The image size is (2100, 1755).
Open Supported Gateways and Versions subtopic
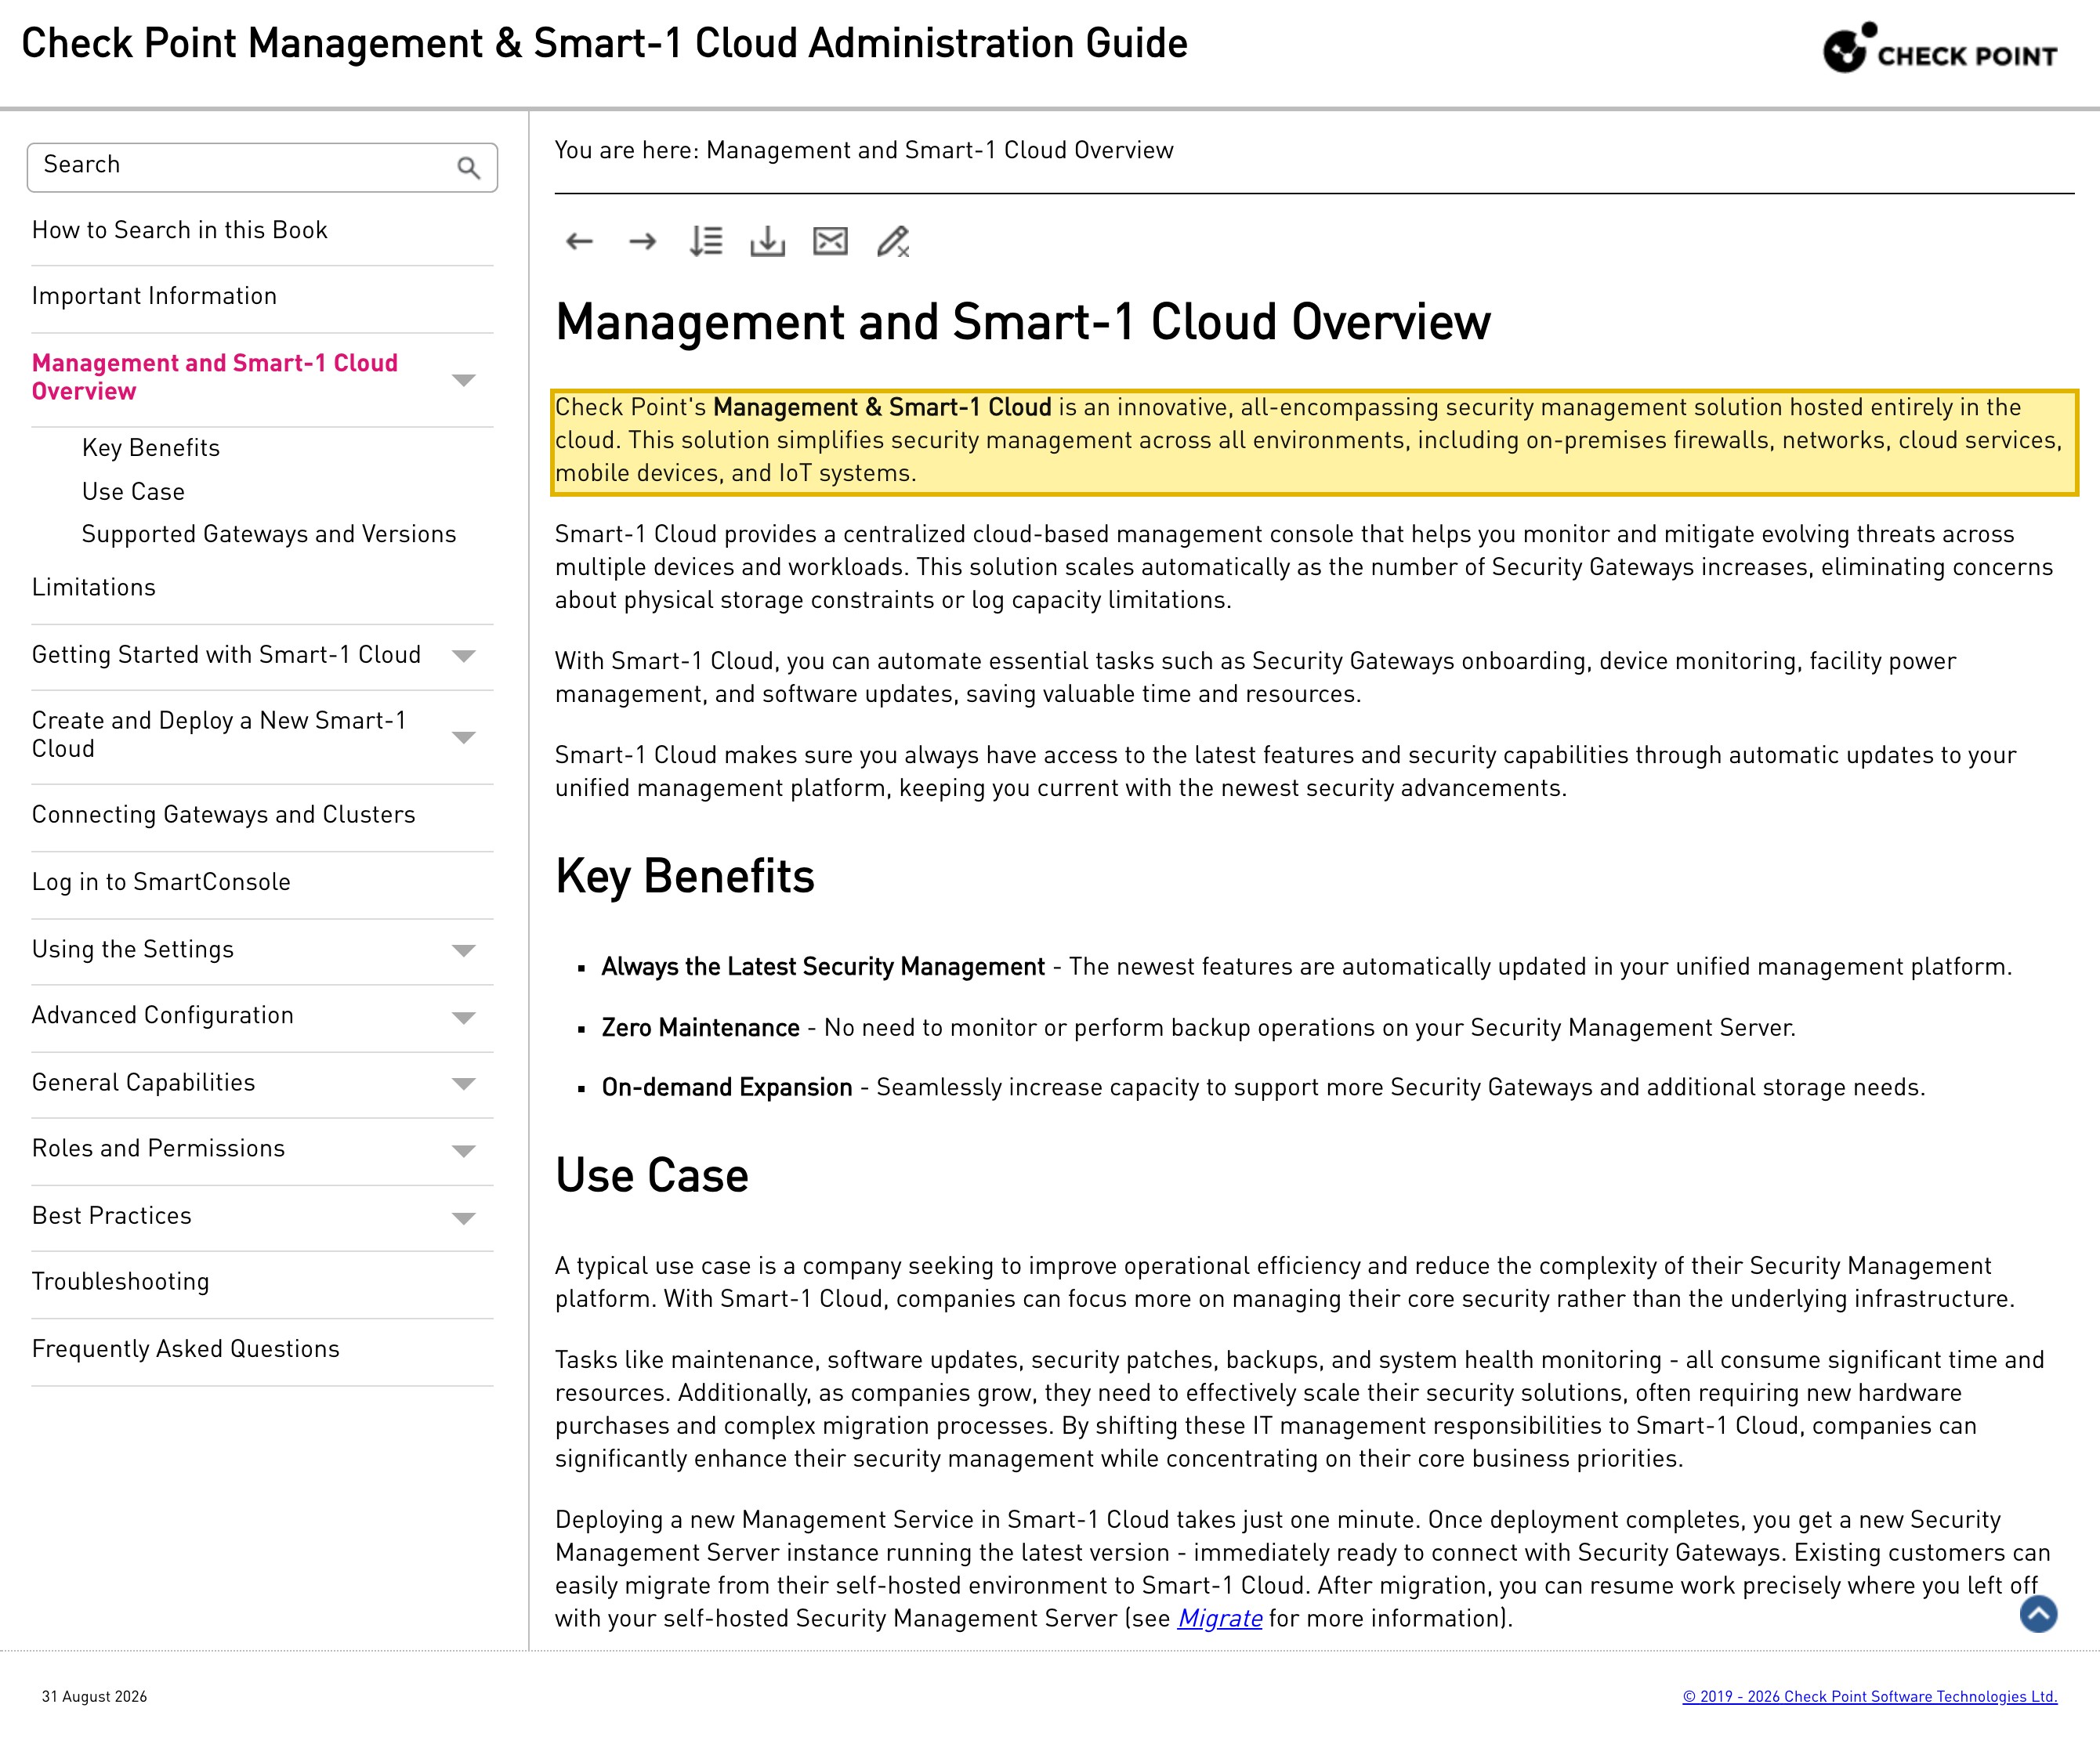[x=269, y=534]
